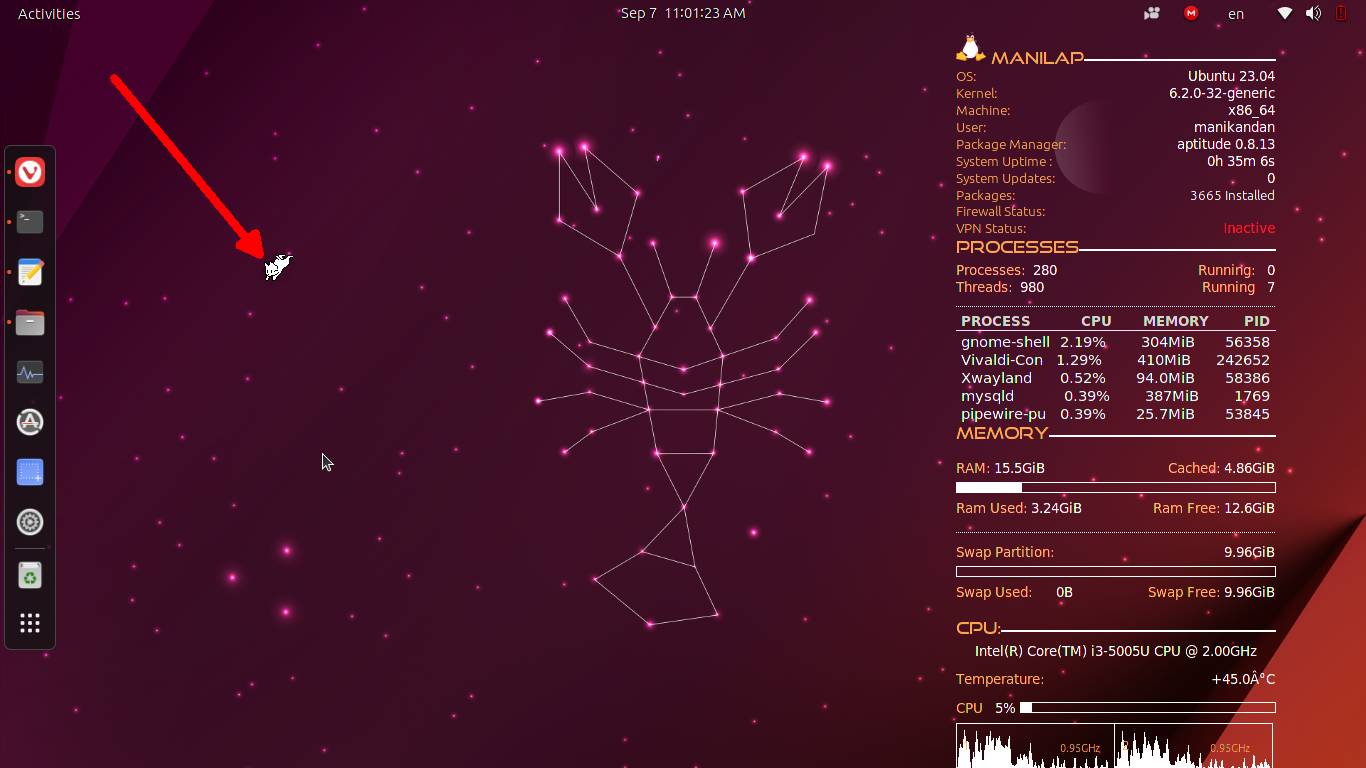This screenshot has width=1366, height=768.
Task: Open the Activities overview
Action: (x=49, y=13)
